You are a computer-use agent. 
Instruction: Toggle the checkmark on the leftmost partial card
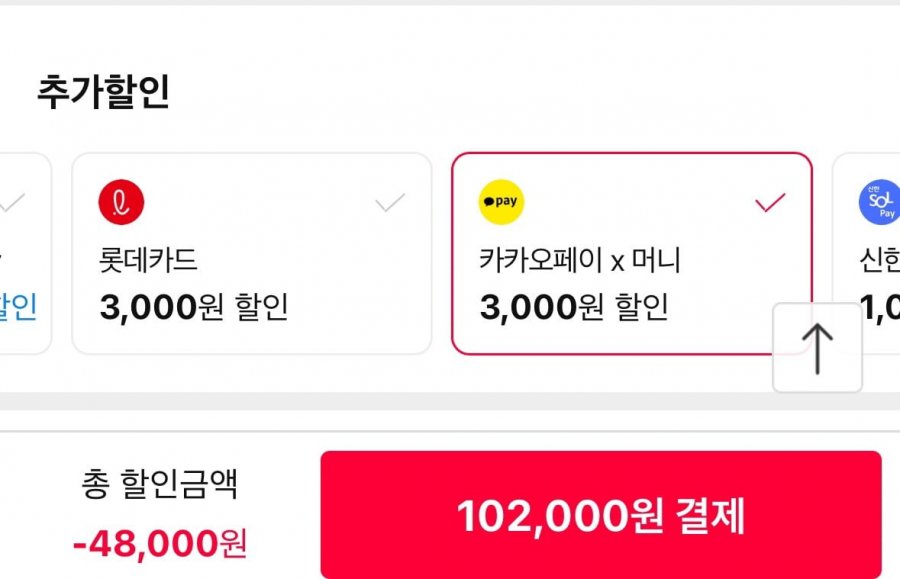[x=12, y=204]
